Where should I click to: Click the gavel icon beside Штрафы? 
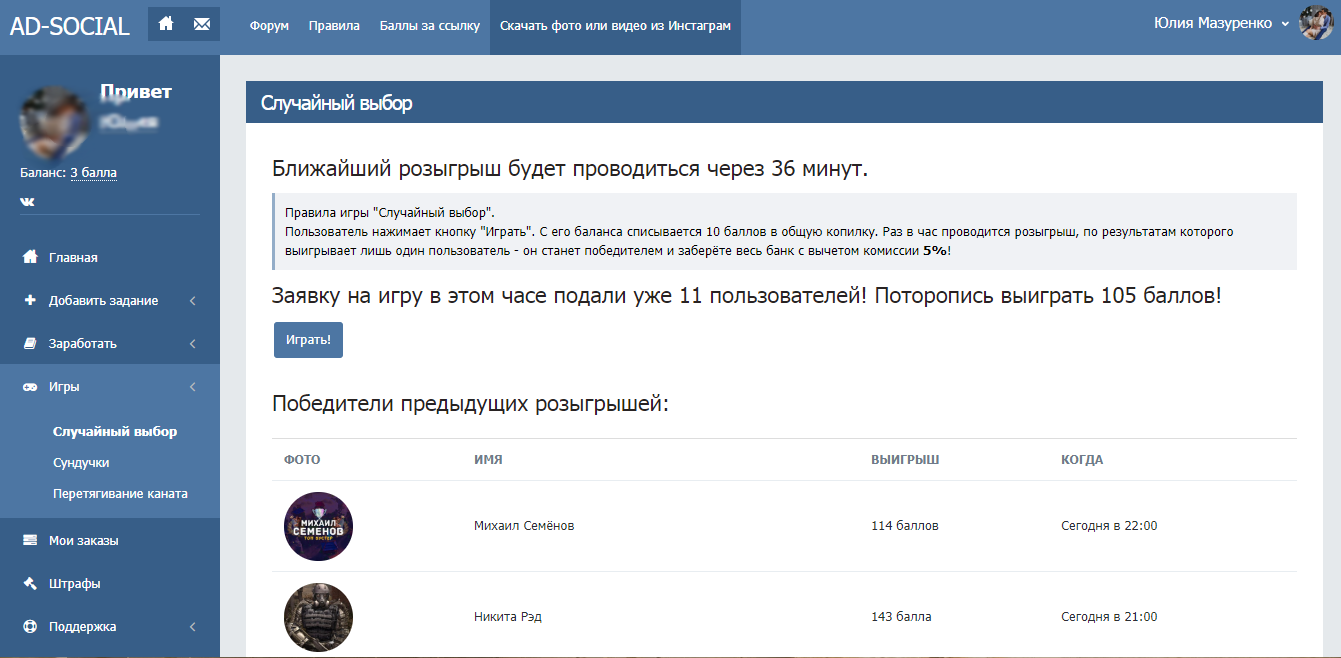pyautogui.click(x=30, y=583)
